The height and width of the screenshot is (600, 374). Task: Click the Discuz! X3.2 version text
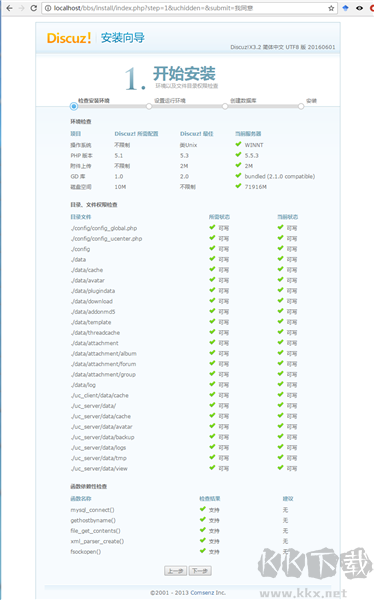(x=283, y=47)
